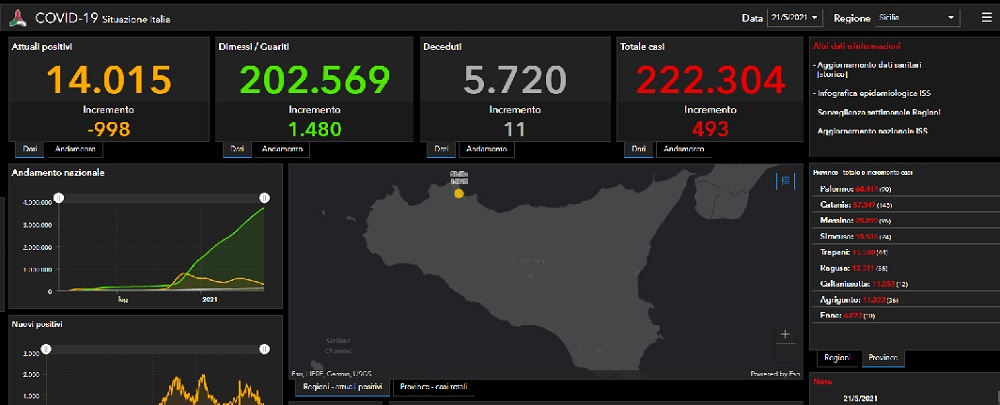Viewport: 1000px width, 405px height.
Task: Switch map to Province - casi totali tab
Action: (432, 387)
